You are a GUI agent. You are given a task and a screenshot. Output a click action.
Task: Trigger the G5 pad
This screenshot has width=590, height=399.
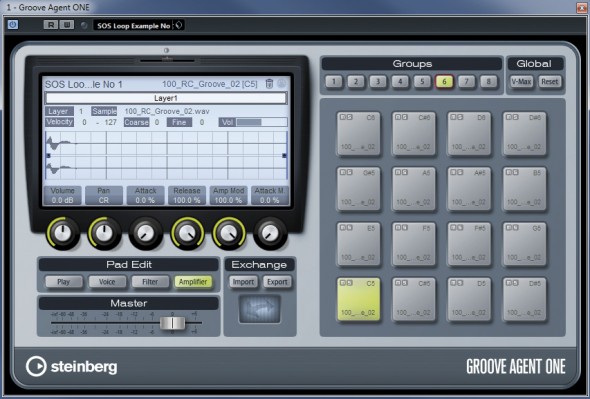coord(525,244)
